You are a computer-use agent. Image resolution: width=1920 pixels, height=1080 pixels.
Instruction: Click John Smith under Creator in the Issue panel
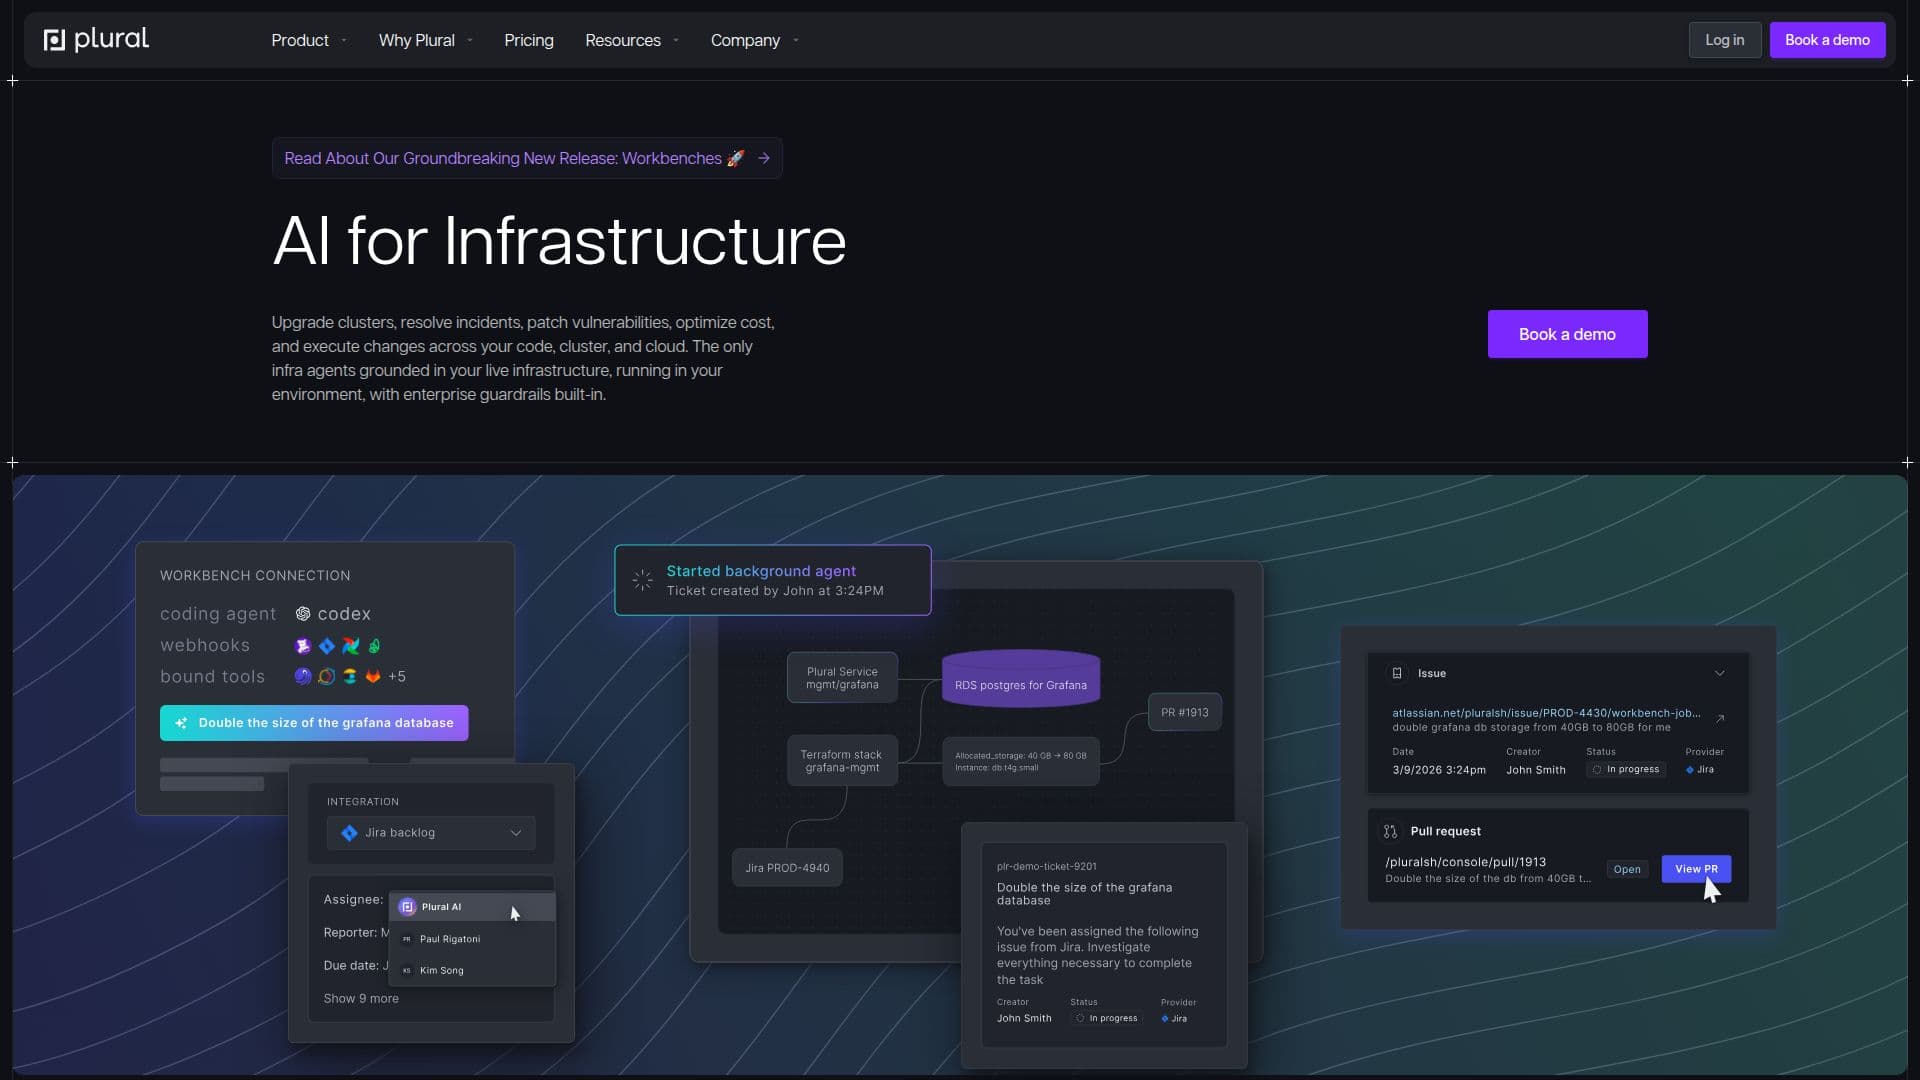coord(1536,770)
